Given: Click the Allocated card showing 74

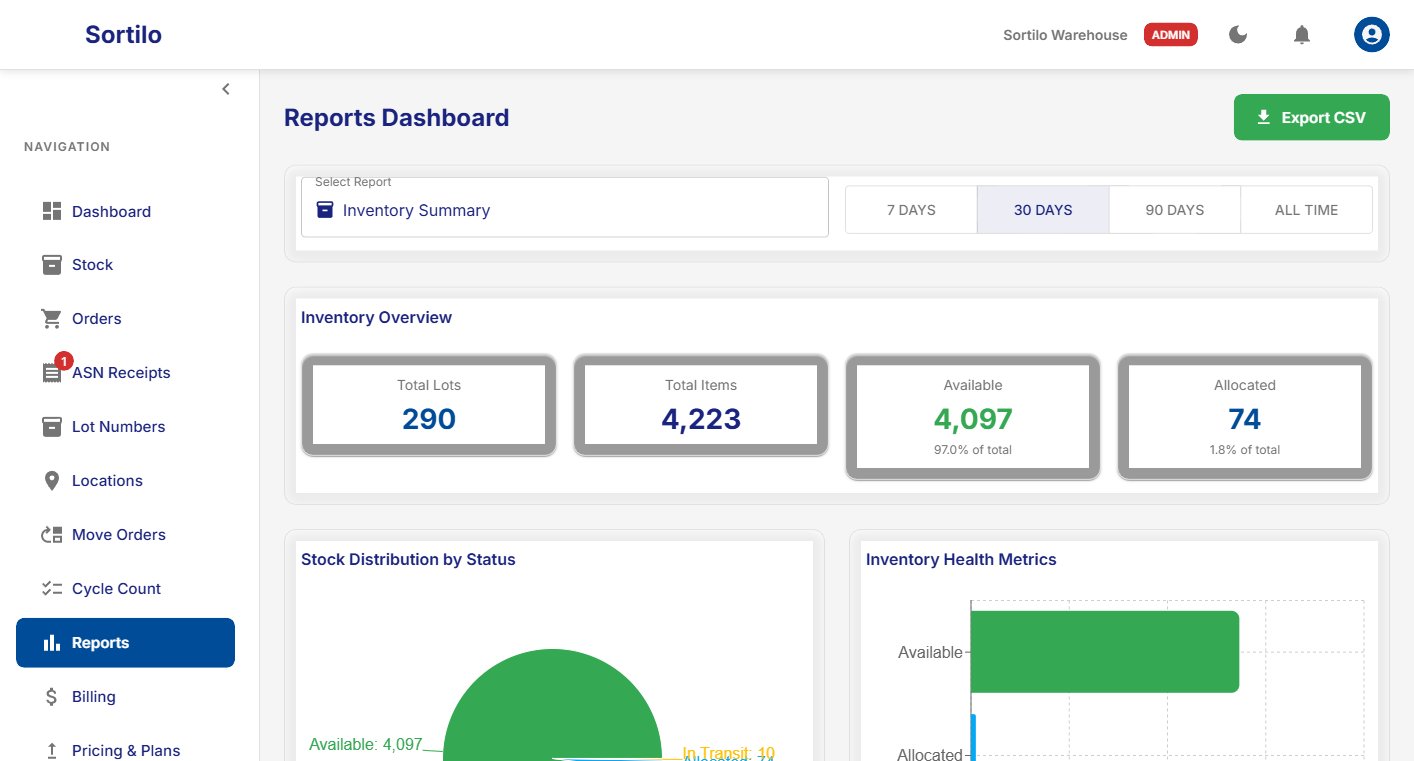Looking at the screenshot, I should pyautogui.click(x=1245, y=417).
